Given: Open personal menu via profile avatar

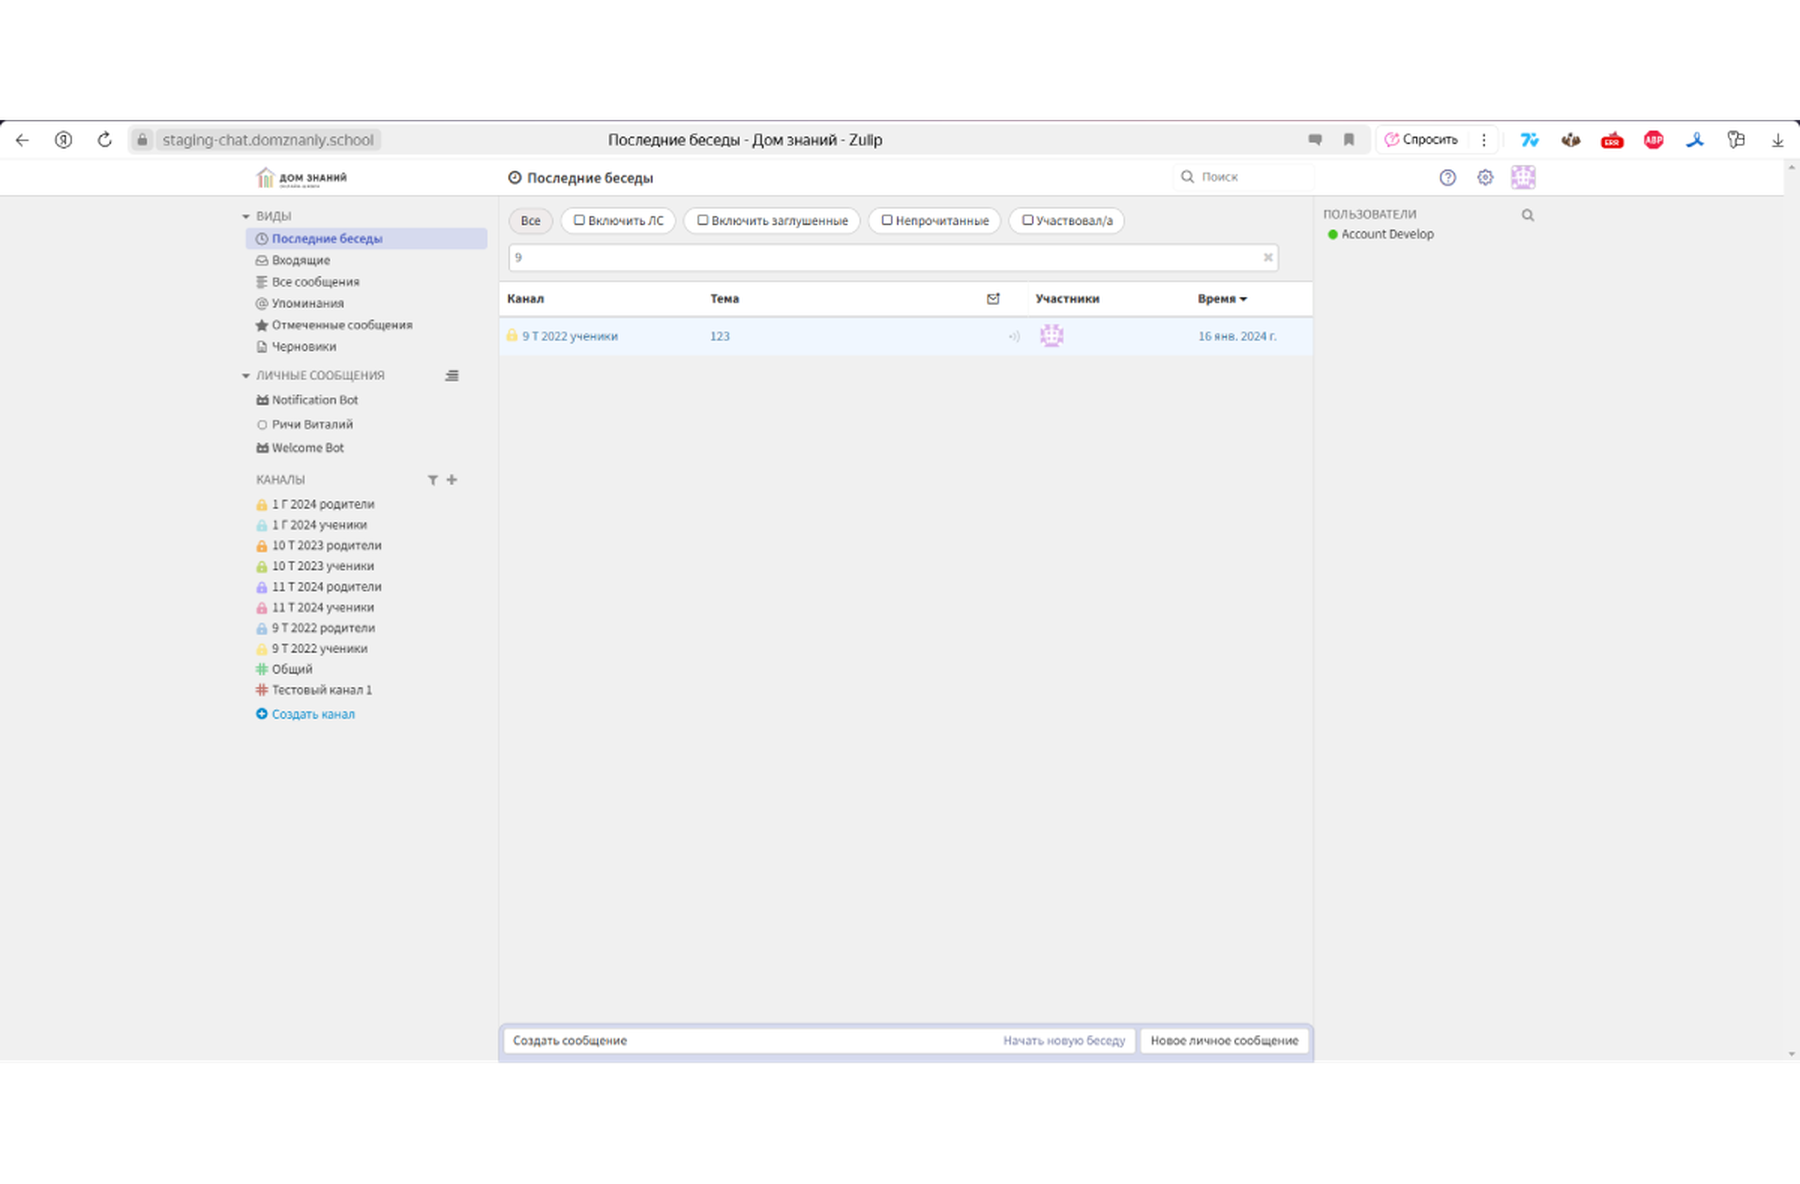Looking at the screenshot, I should pyautogui.click(x=1523, y=178).
